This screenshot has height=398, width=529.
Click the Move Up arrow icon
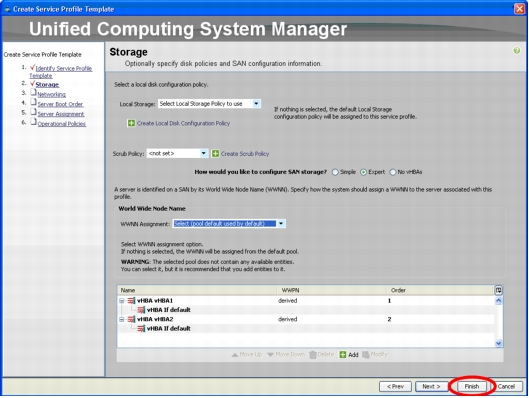coord(235,355)
